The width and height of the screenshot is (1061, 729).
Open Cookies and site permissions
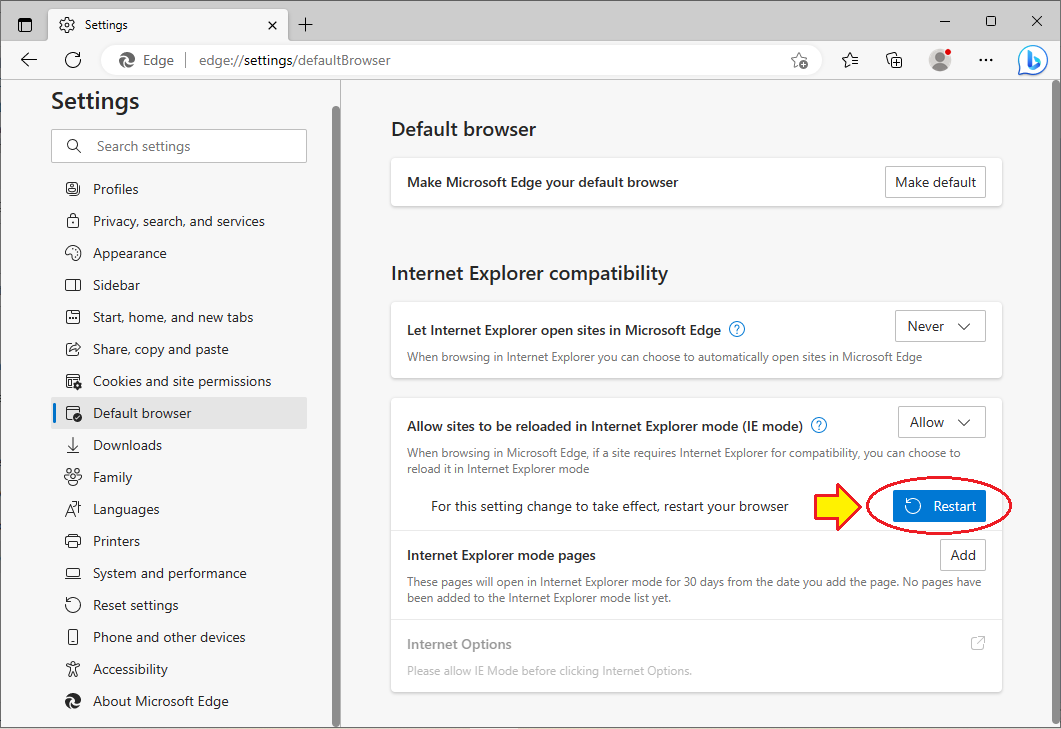click(179, 381)
